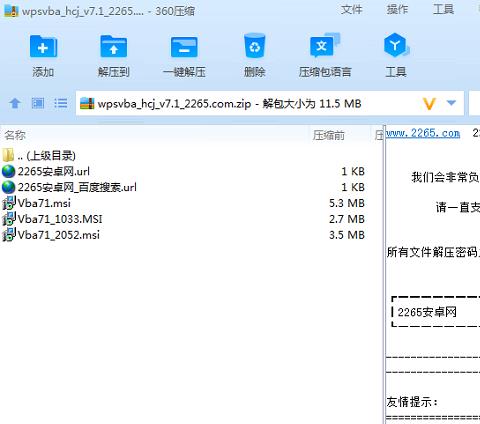Screen dimensions: 480x424
Task: Click the 3.5 MB size value
Action: coord(347,235)
